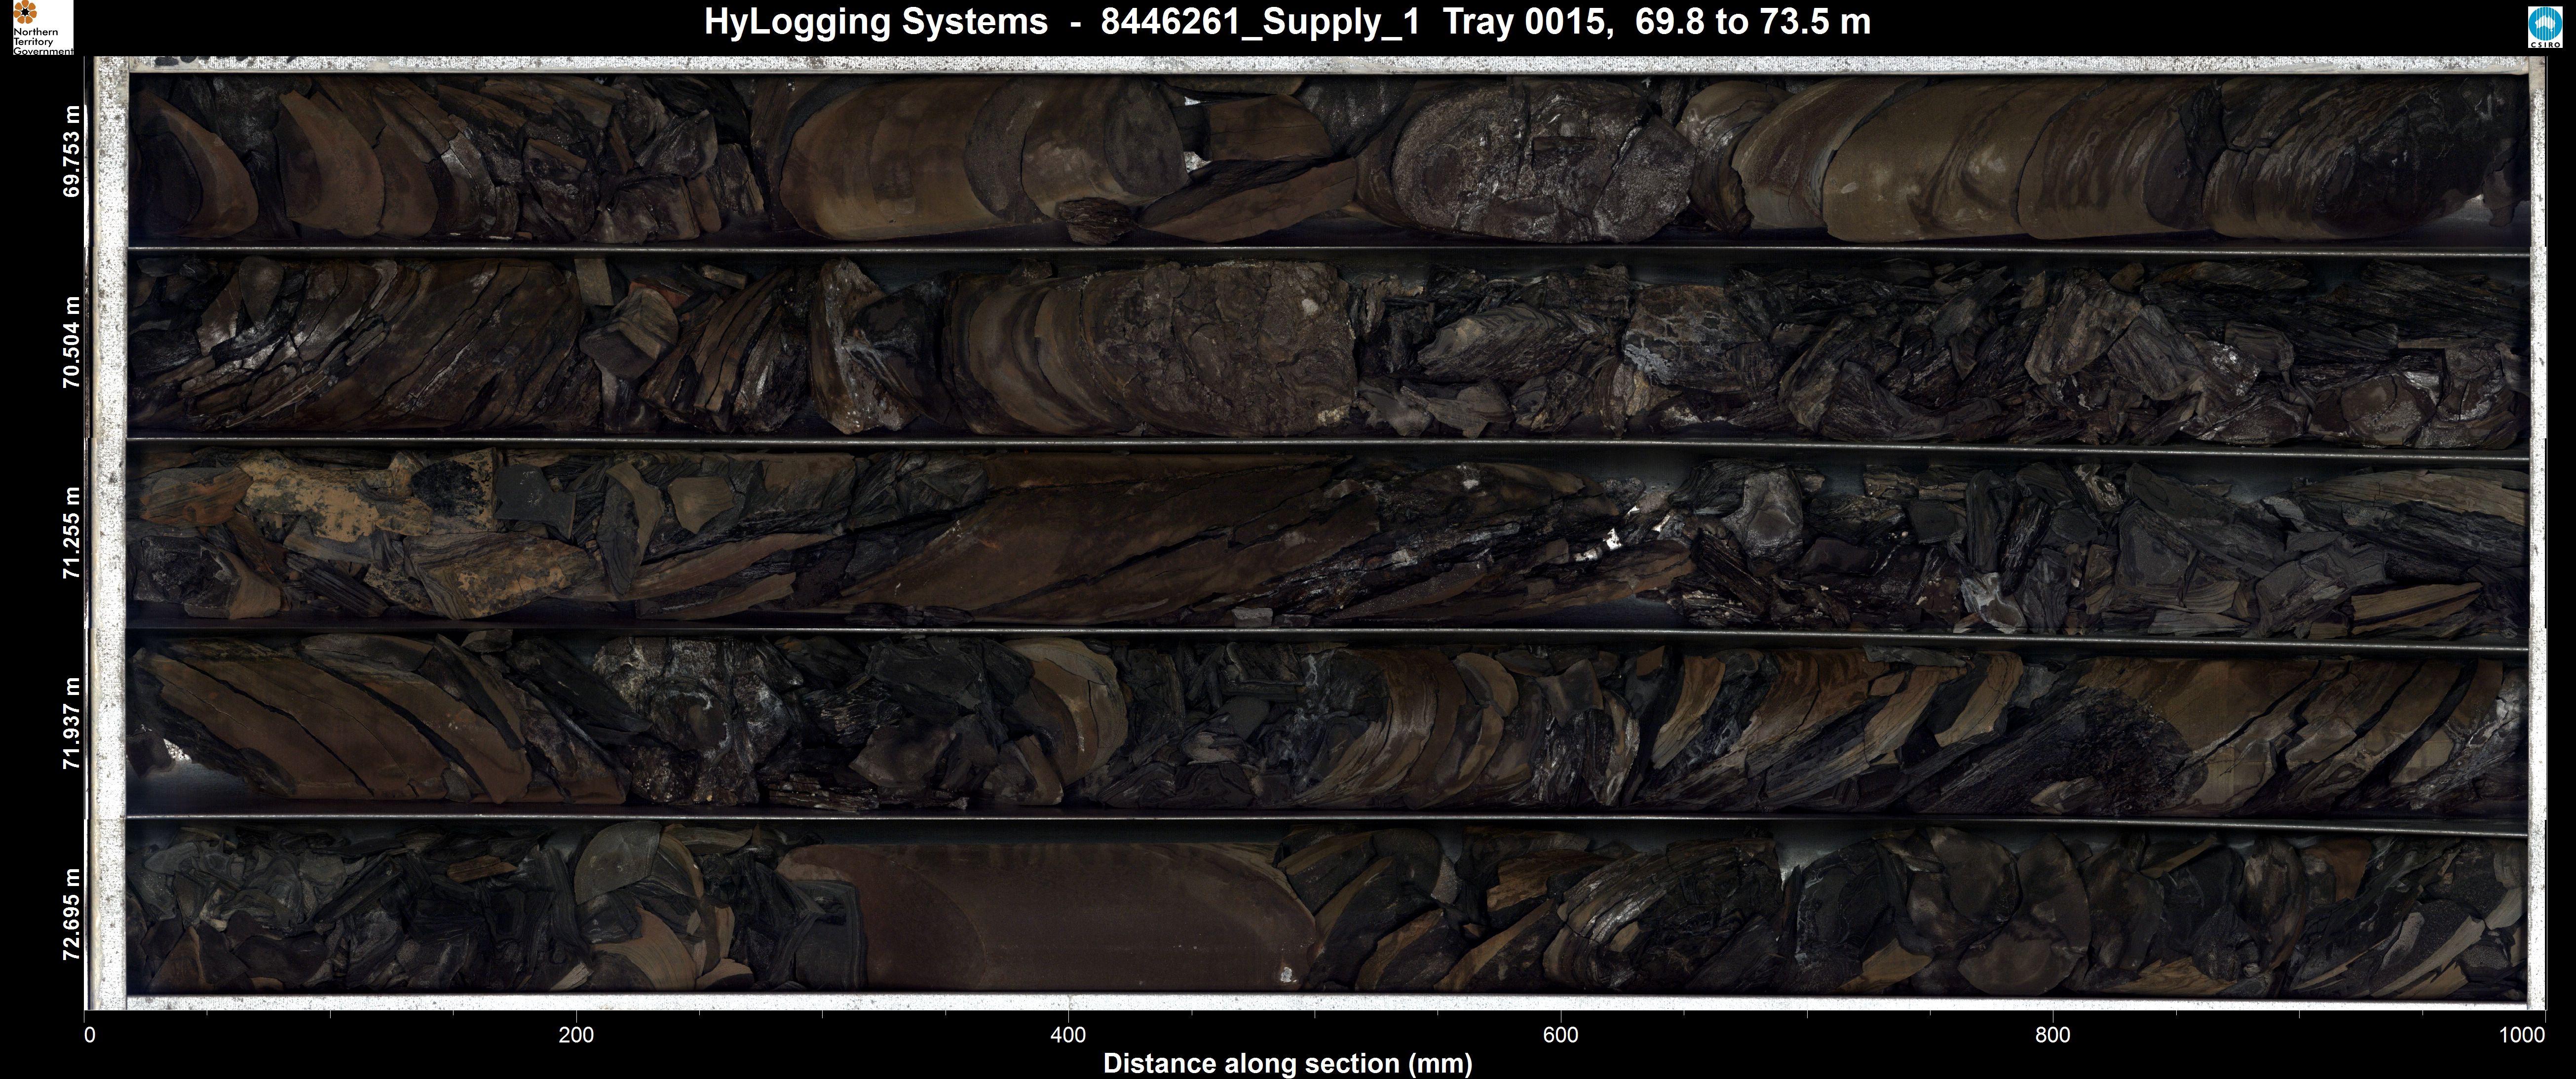Image resolution: width=2576 pixels, height=1079 pixels.
Task: Click the 600 mm axis tick label
Action: [x=1560, y=1036]
